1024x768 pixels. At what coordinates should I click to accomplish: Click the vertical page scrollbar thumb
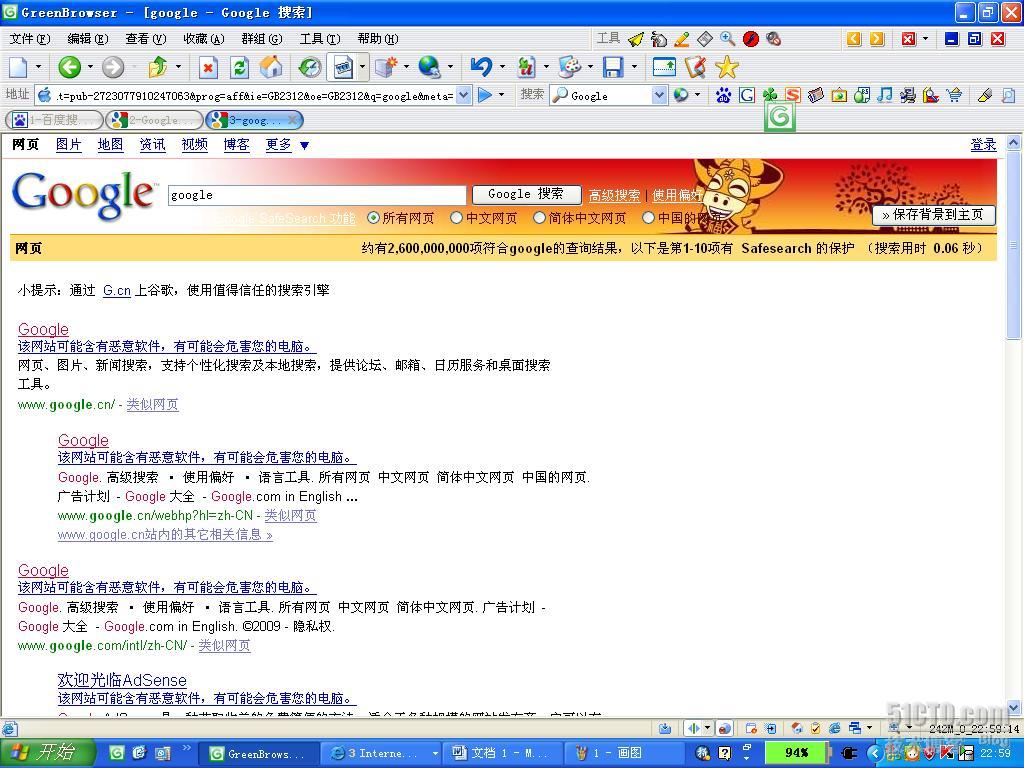pos(1013,244)
